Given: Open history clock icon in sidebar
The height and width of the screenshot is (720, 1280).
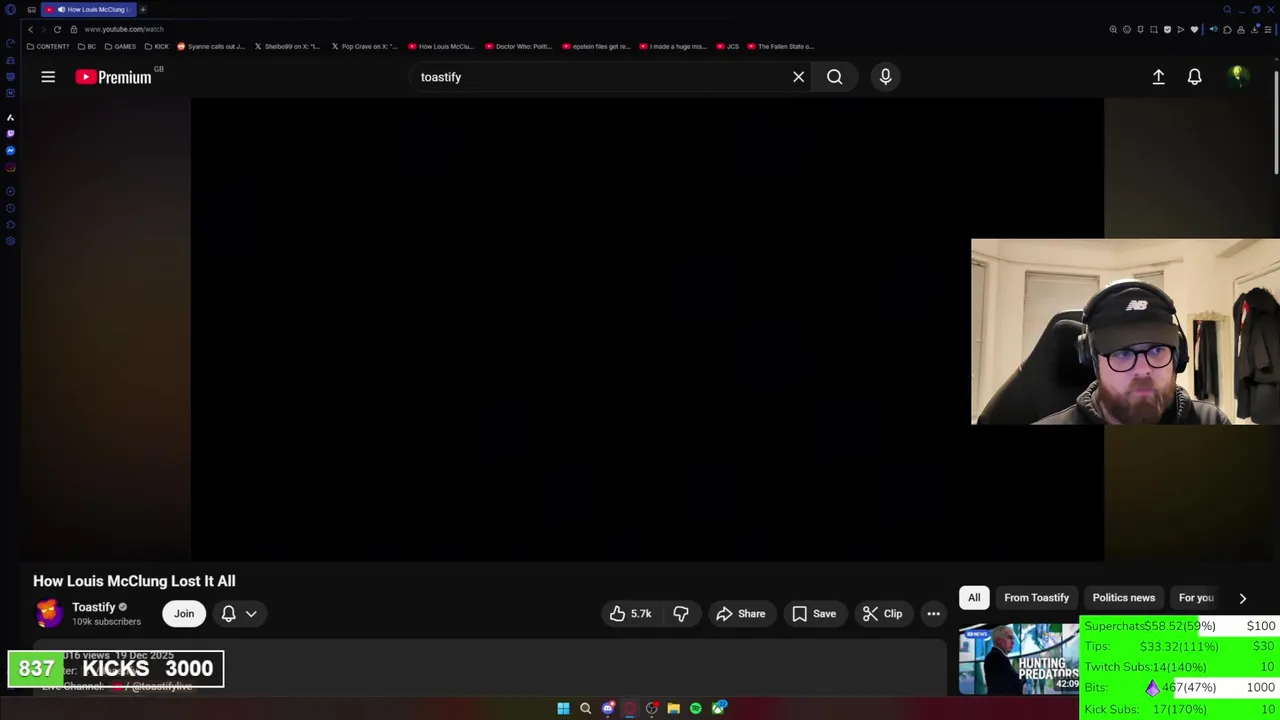Looking at the screenshot, I should coord(10,208).
